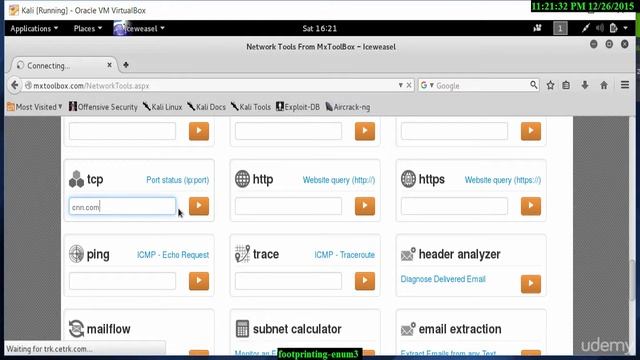Click the mxtoolbox.com address bar
This screenshot has height=360, width=640.
click(x=212, y=85)
